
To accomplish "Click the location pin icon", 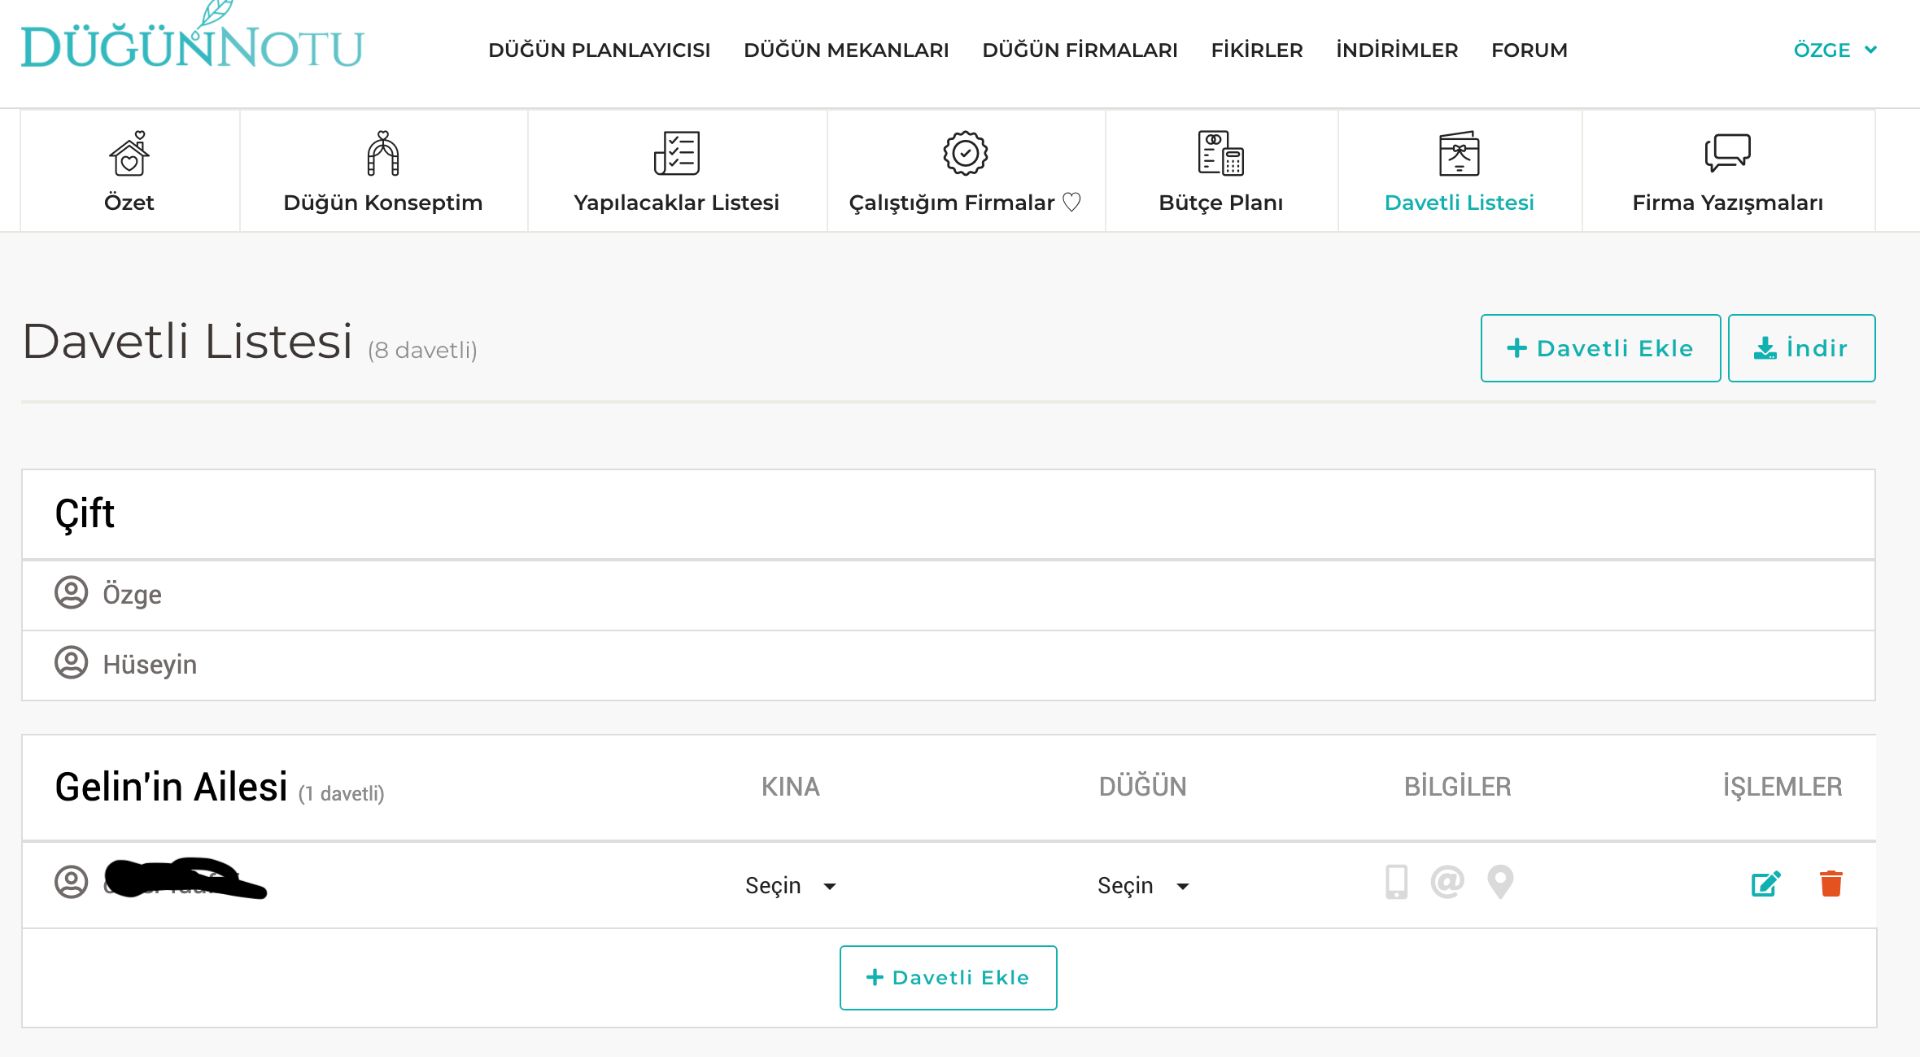I will point(1500,882).
